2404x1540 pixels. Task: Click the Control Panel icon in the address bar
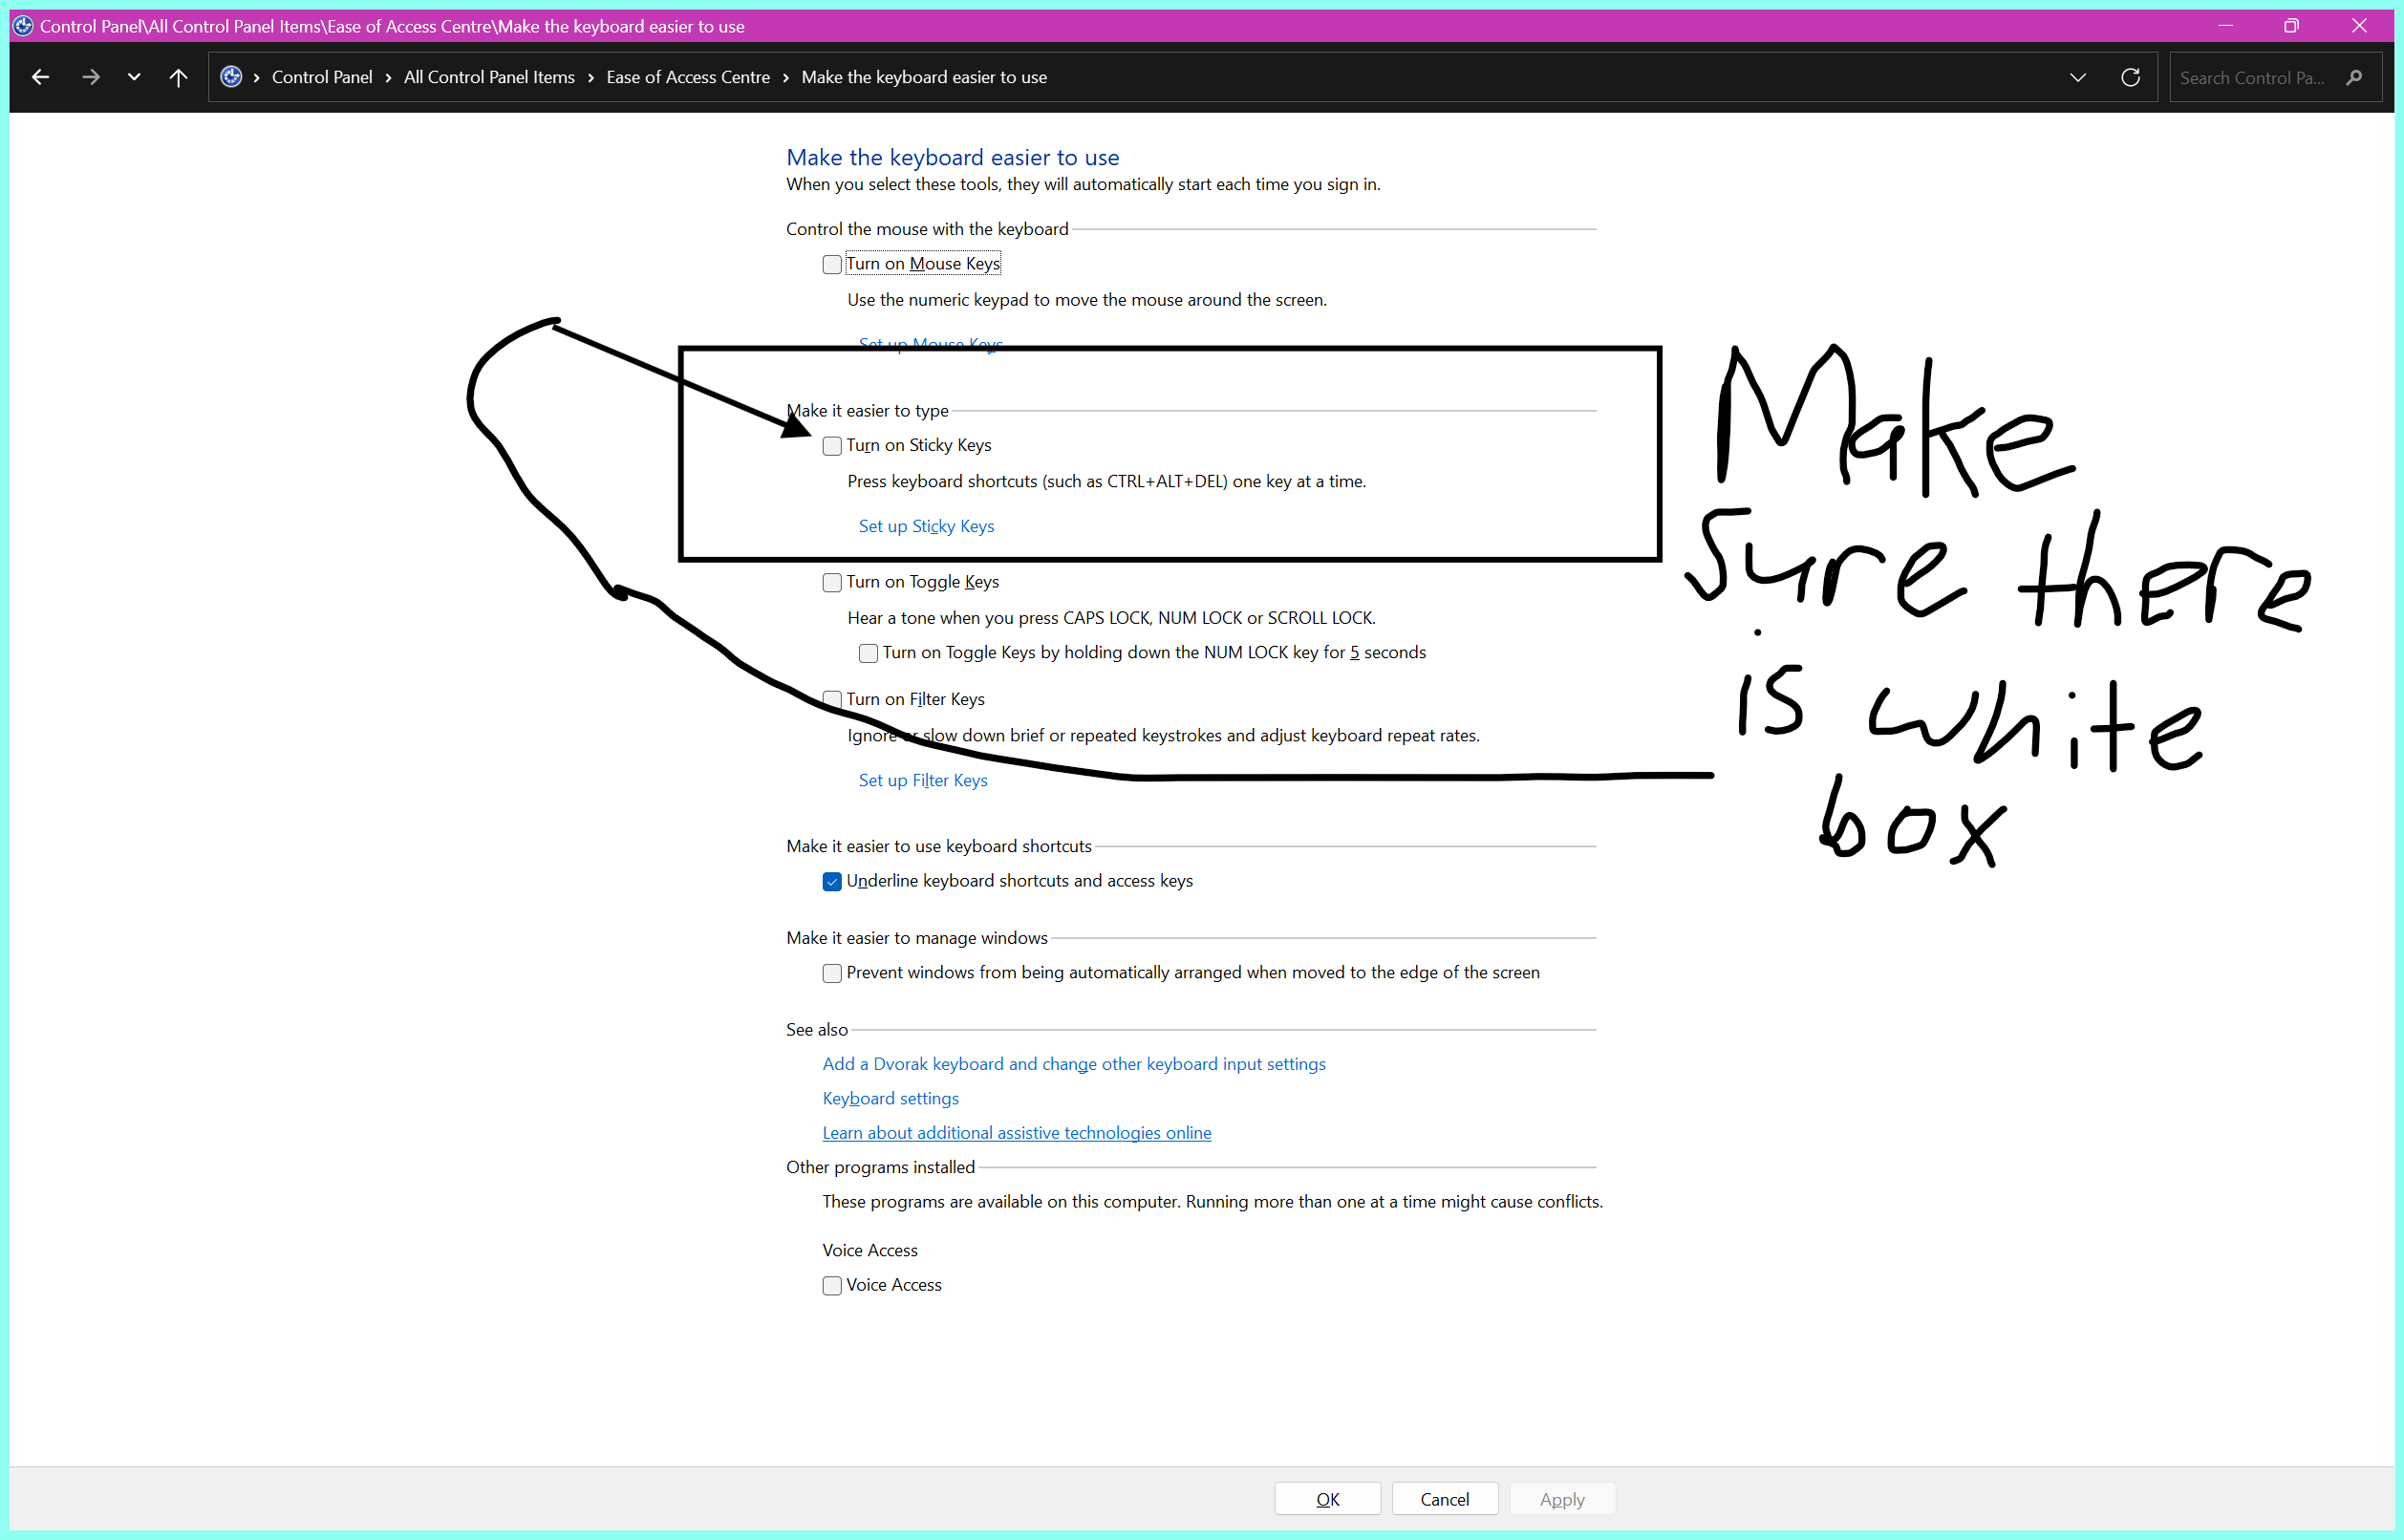point(231,77)
